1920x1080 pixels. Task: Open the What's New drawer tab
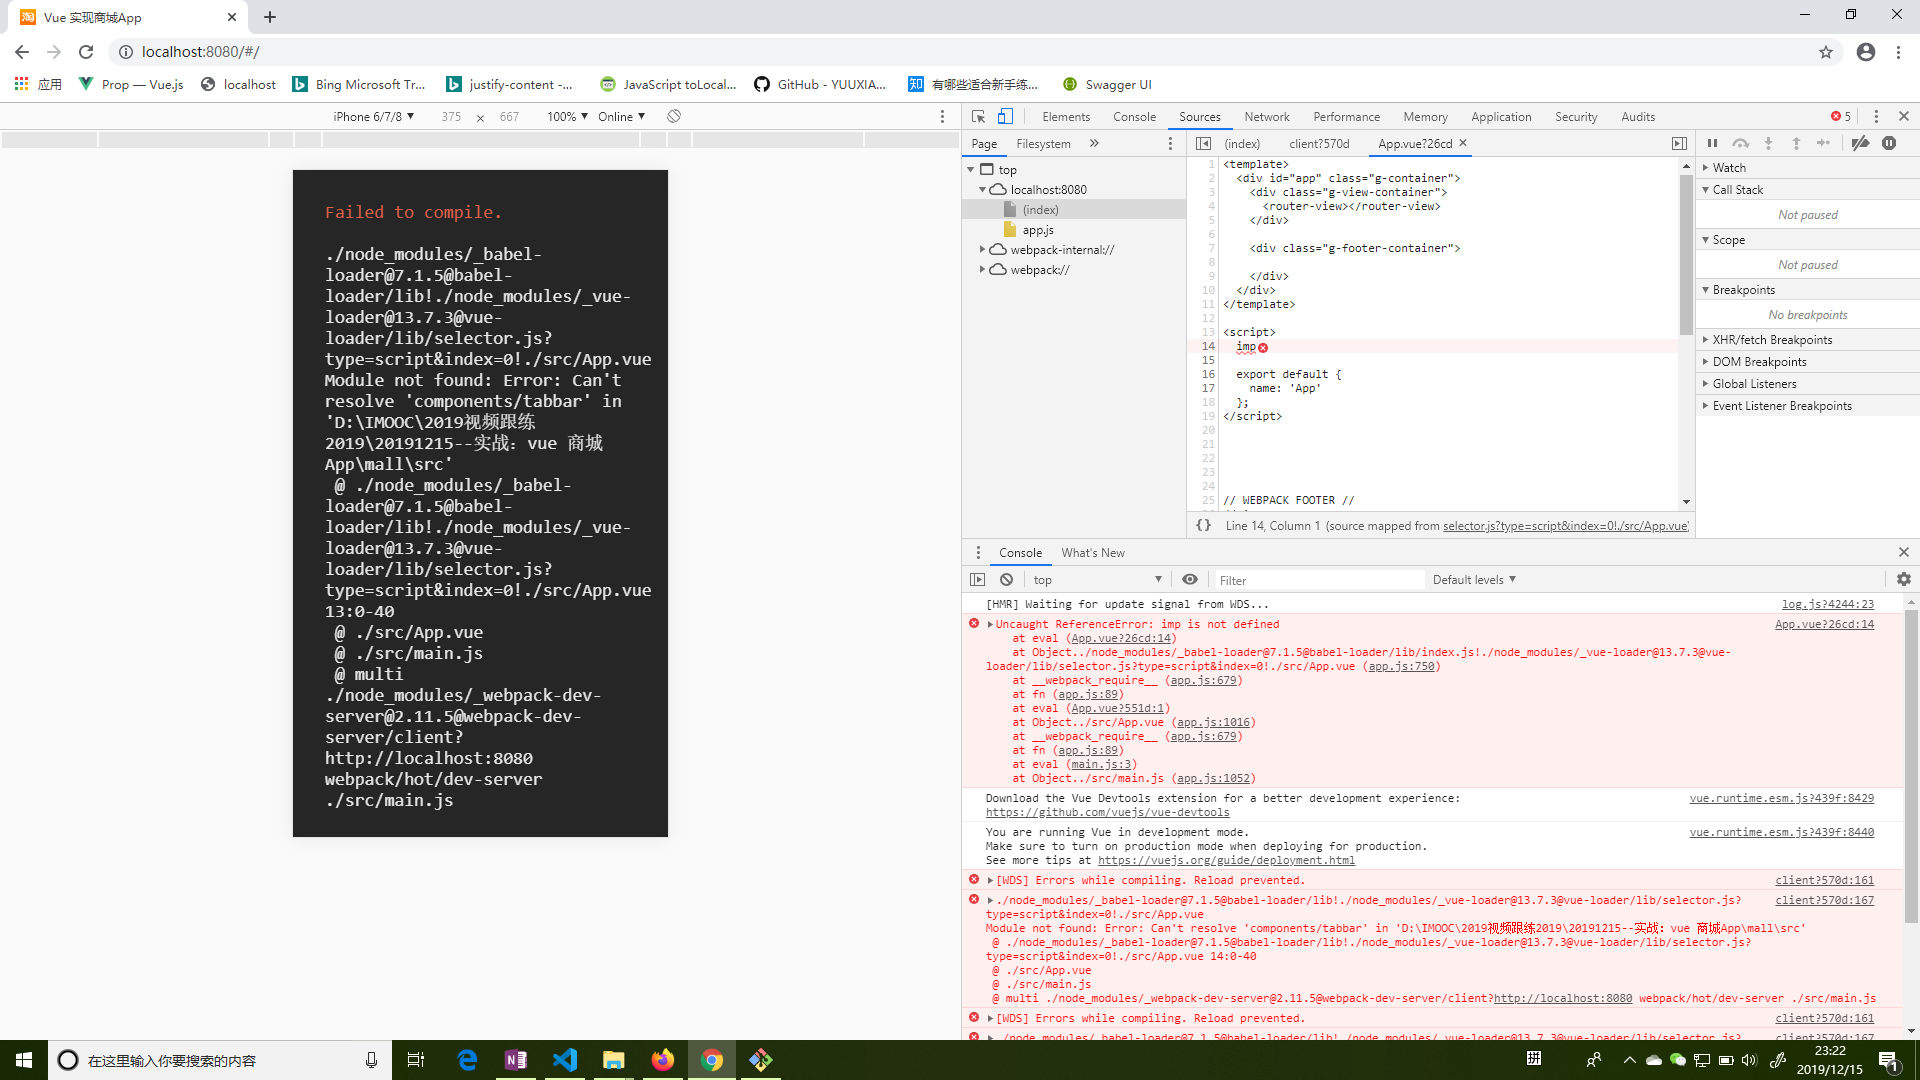tap(1093, 552)
